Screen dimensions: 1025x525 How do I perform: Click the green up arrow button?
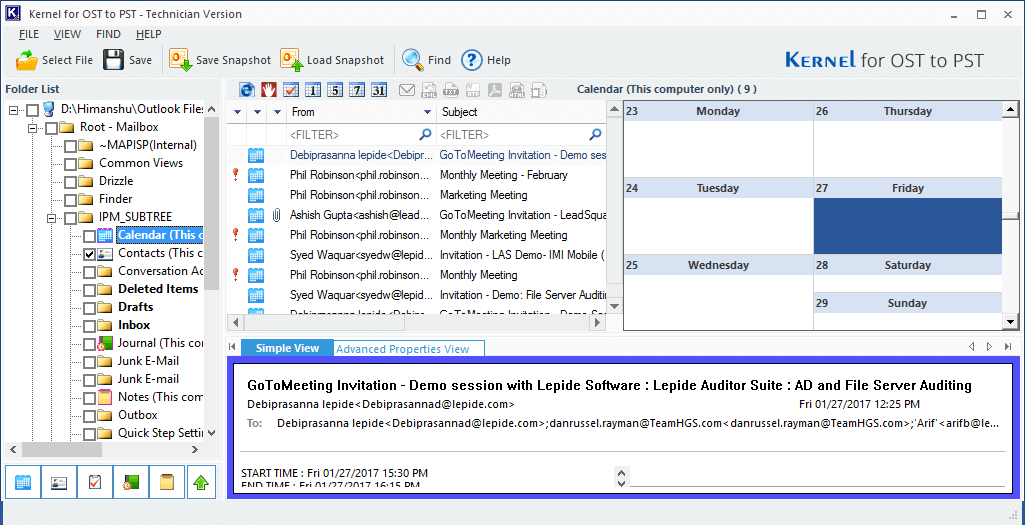pyautogui.click(x=201, y=483)
